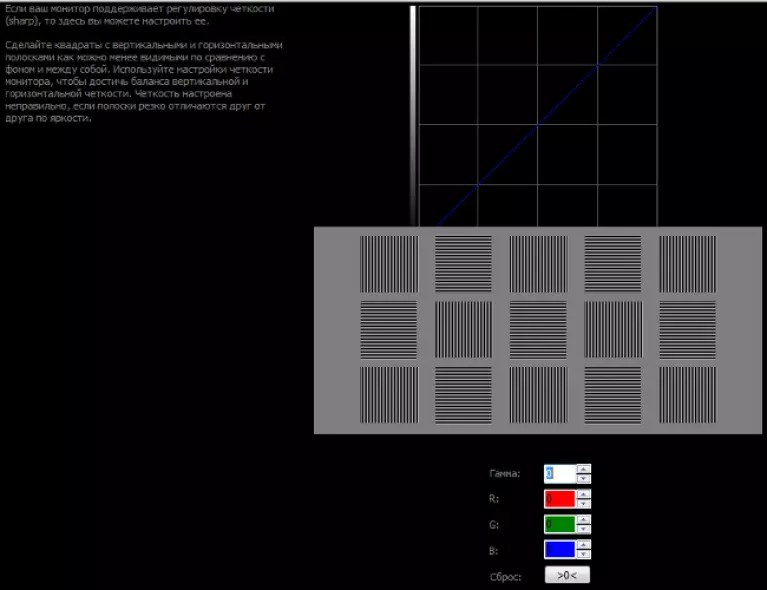Click the text 'Если ваш монитор поддерживает'
767x590 pixels.
point(84,9)
